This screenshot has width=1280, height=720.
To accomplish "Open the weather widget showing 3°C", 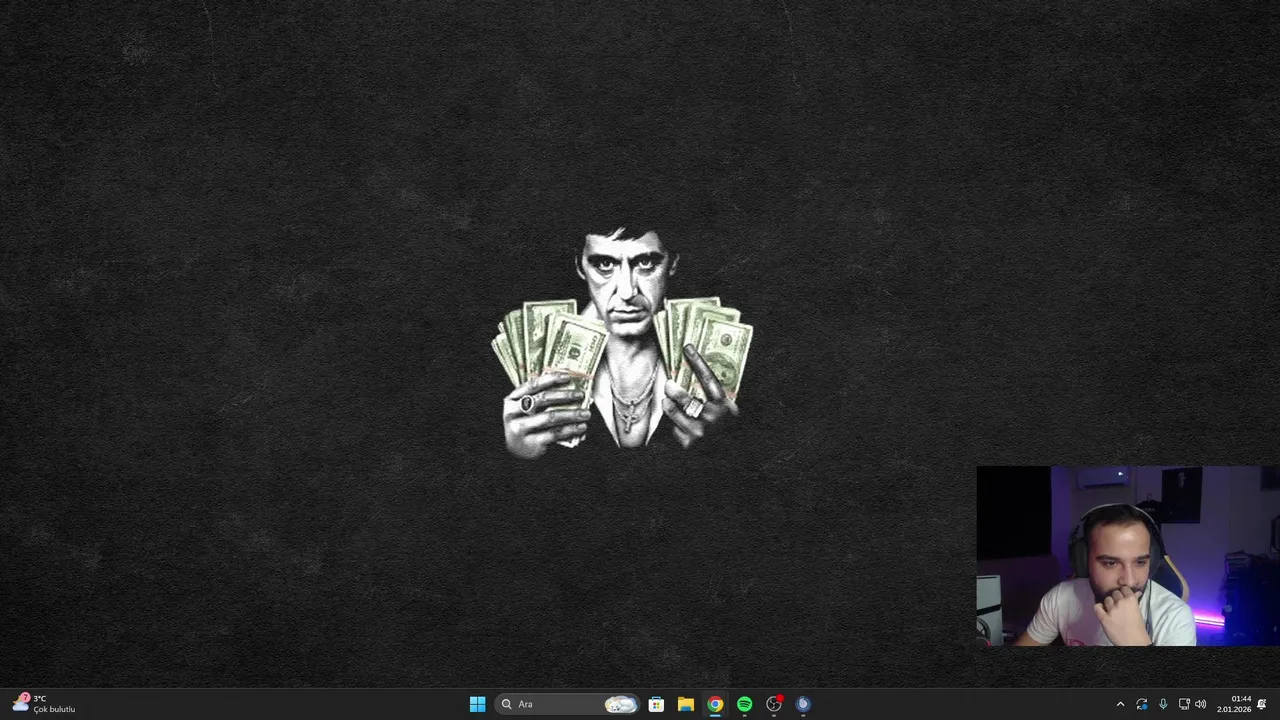I will [x=44, y=704].
